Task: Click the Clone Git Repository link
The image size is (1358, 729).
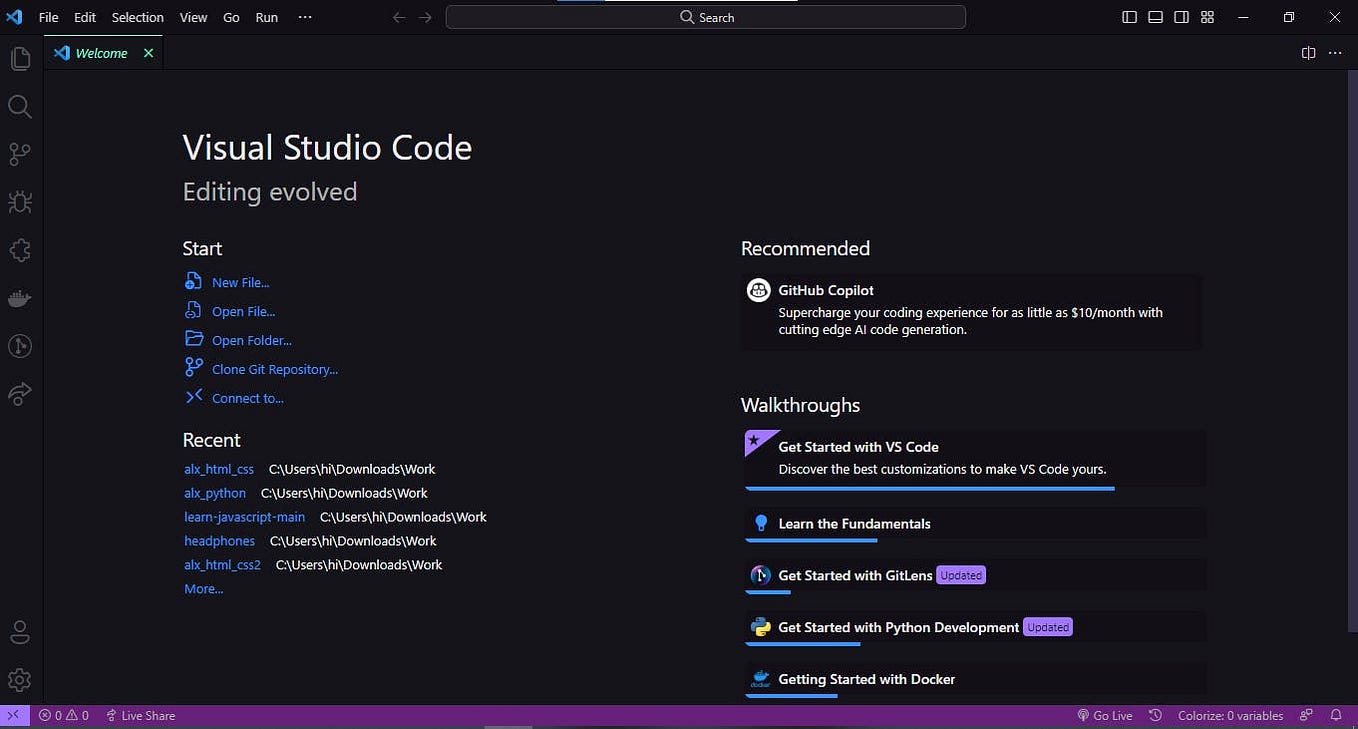Action: (x=274, y=369)
